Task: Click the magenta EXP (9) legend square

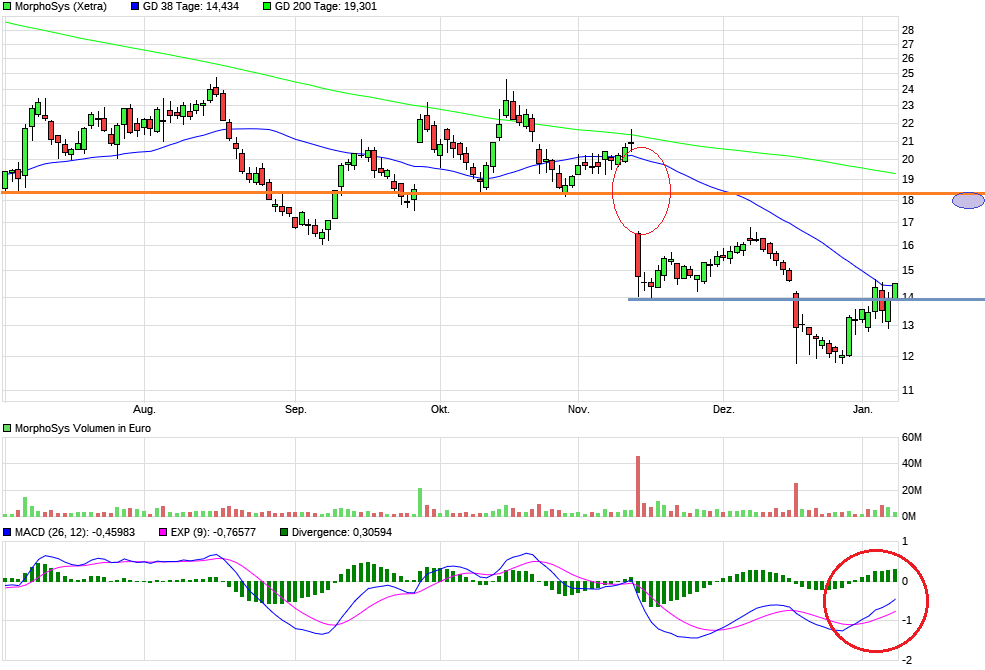Action: (x=163, y=532)
